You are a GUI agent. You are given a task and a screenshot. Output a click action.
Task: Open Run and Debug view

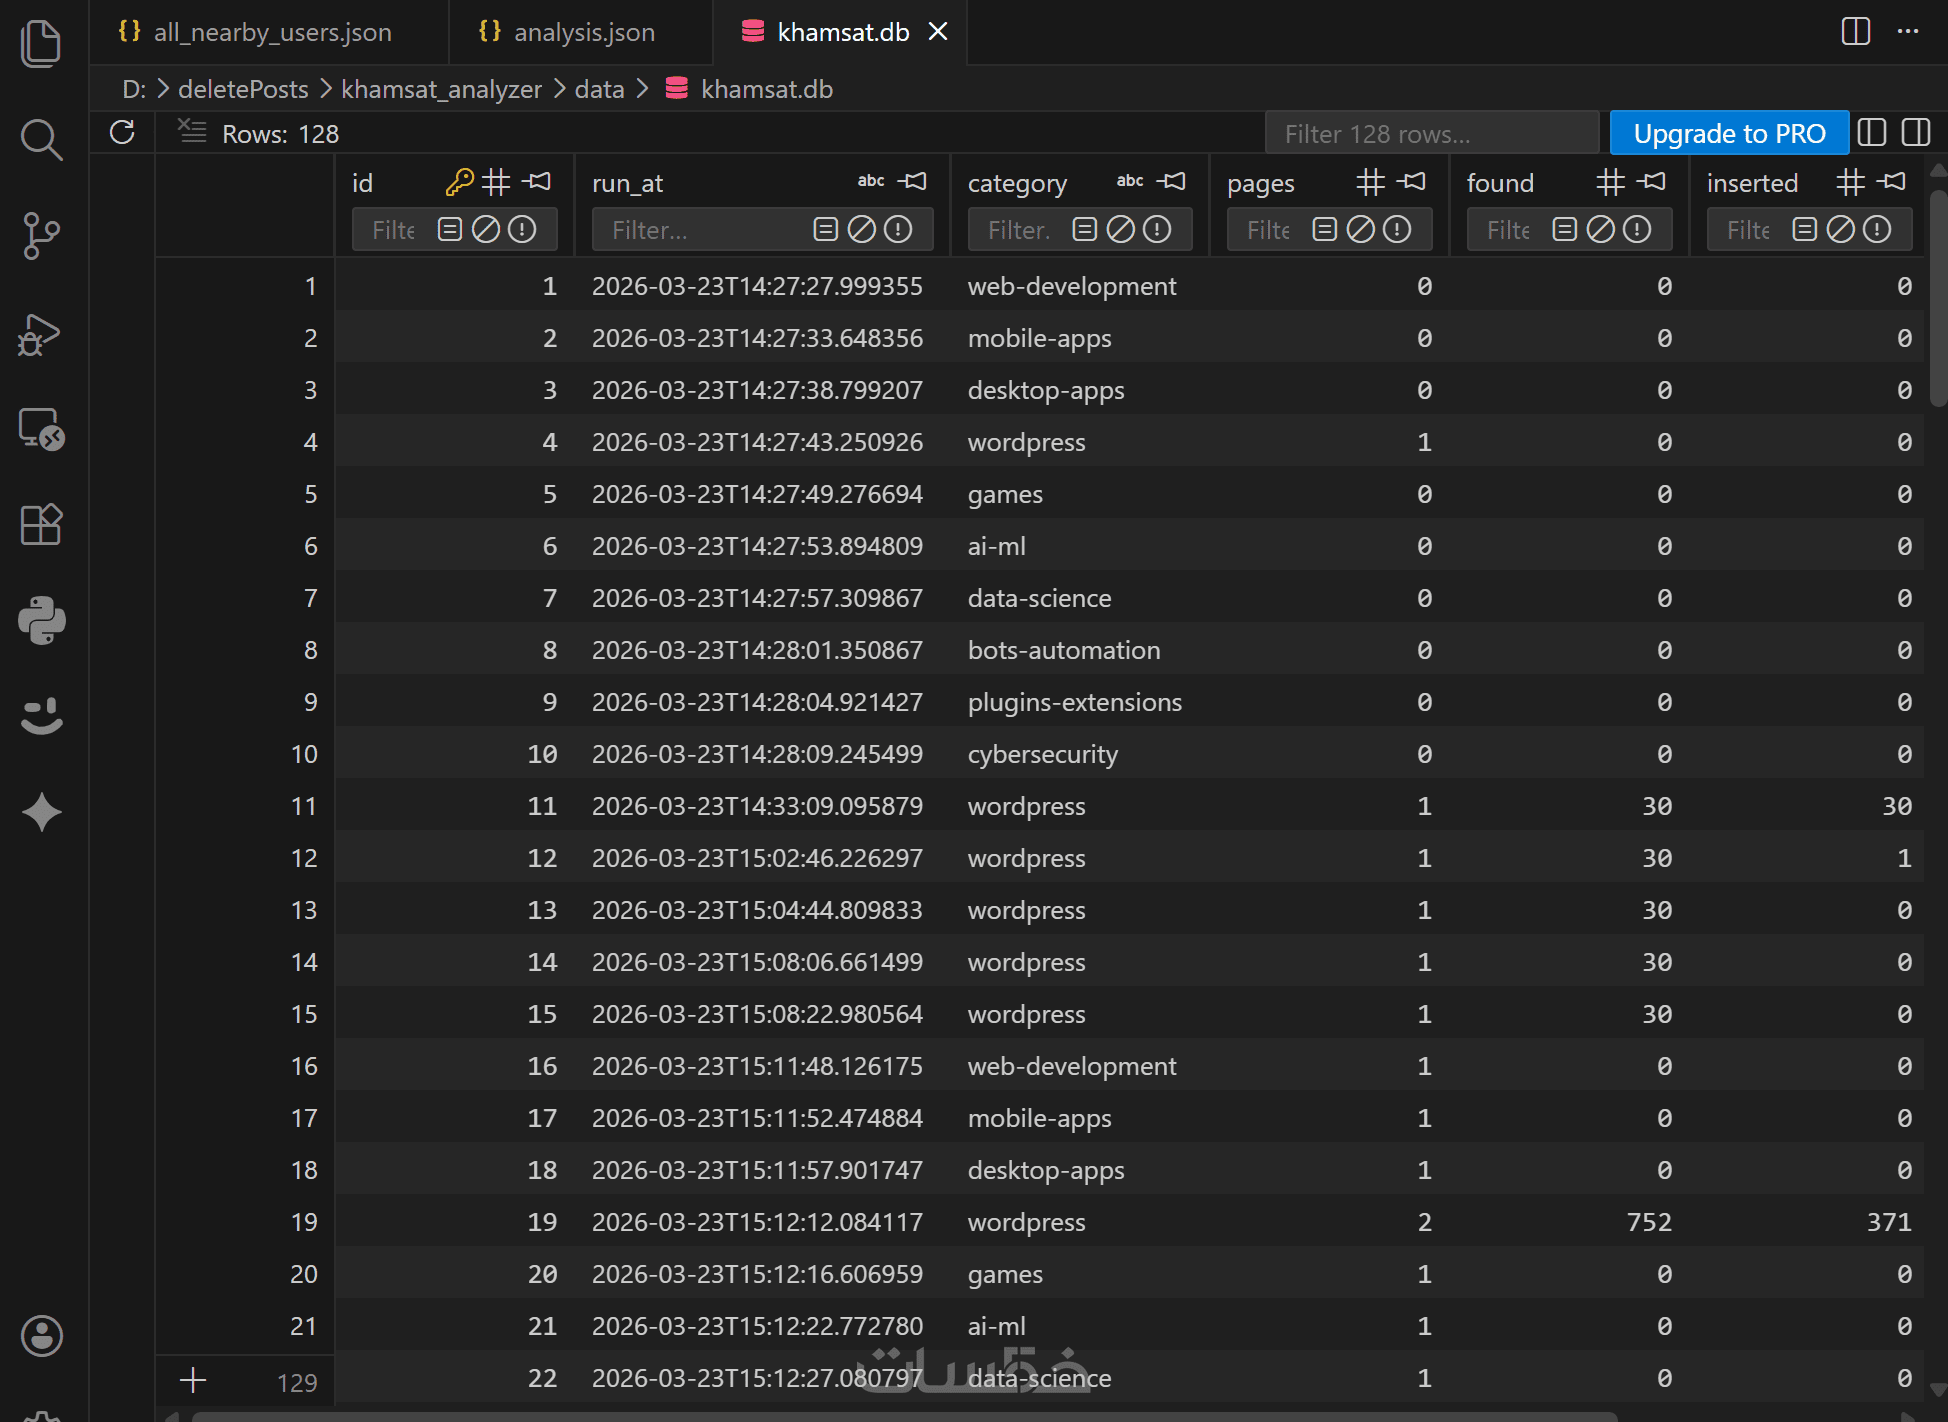click(x=41, y=334)
